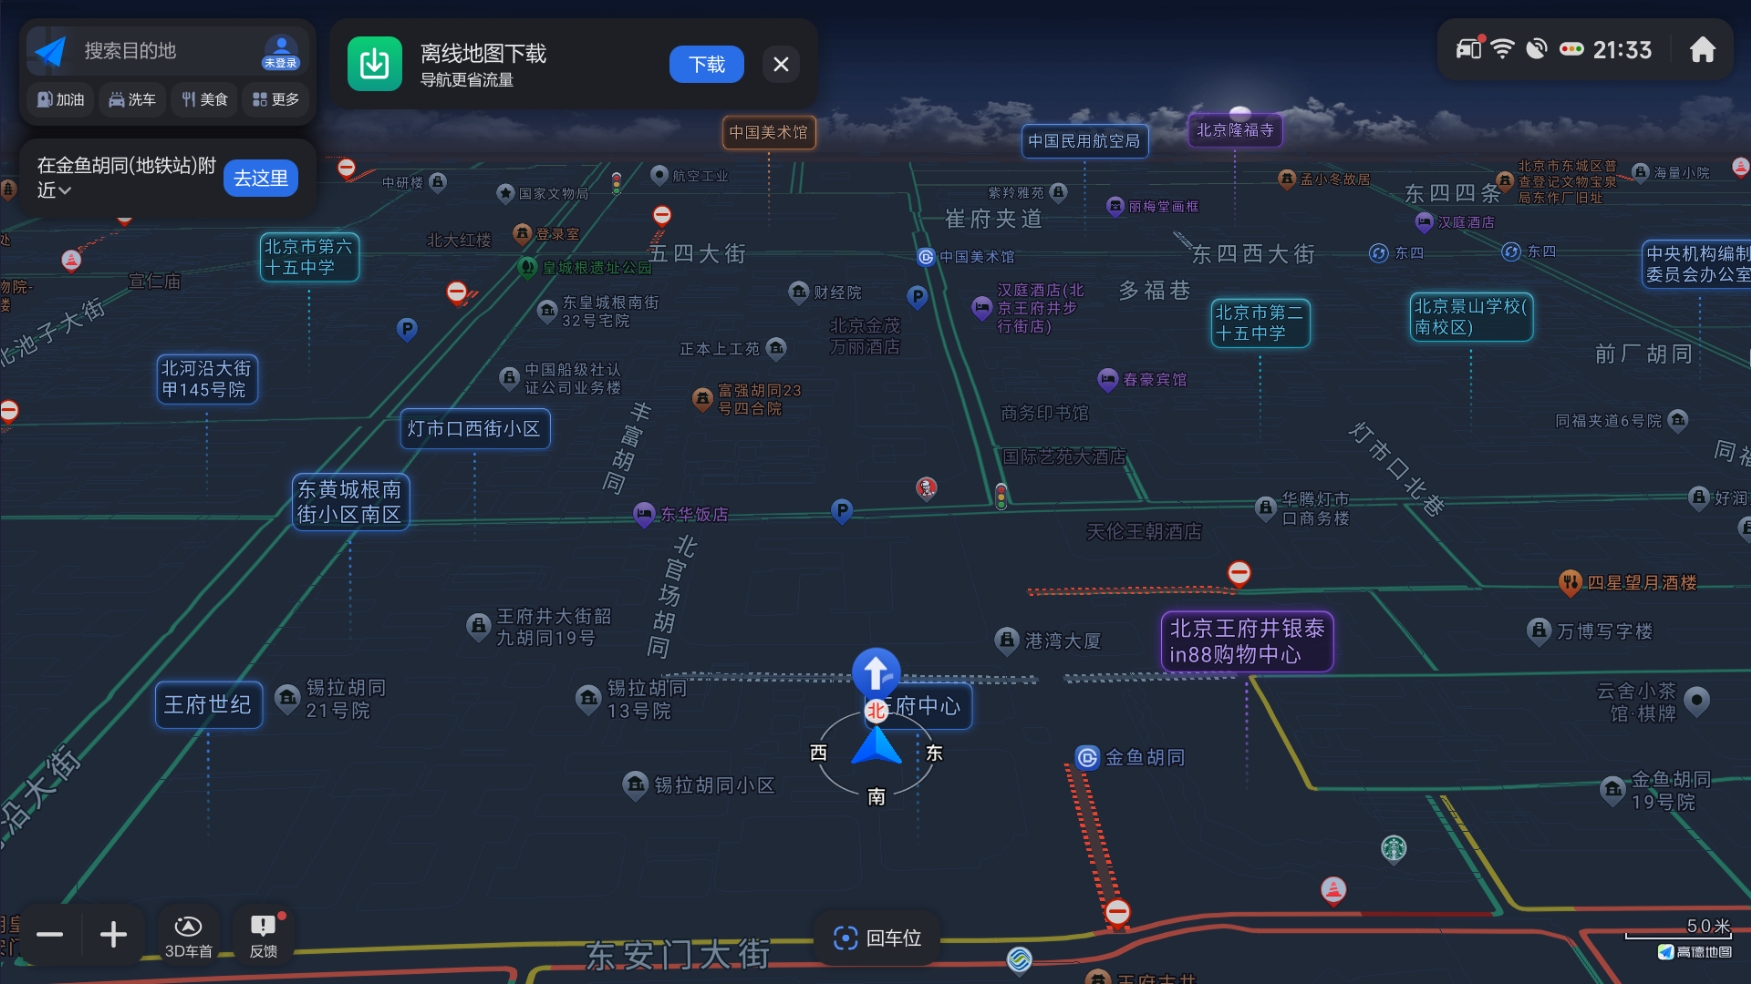Tap the 皇城根遗址公园 park icon
This screenshot has width=1751, height=984.
pyautogui.click(x=528, y=267)
